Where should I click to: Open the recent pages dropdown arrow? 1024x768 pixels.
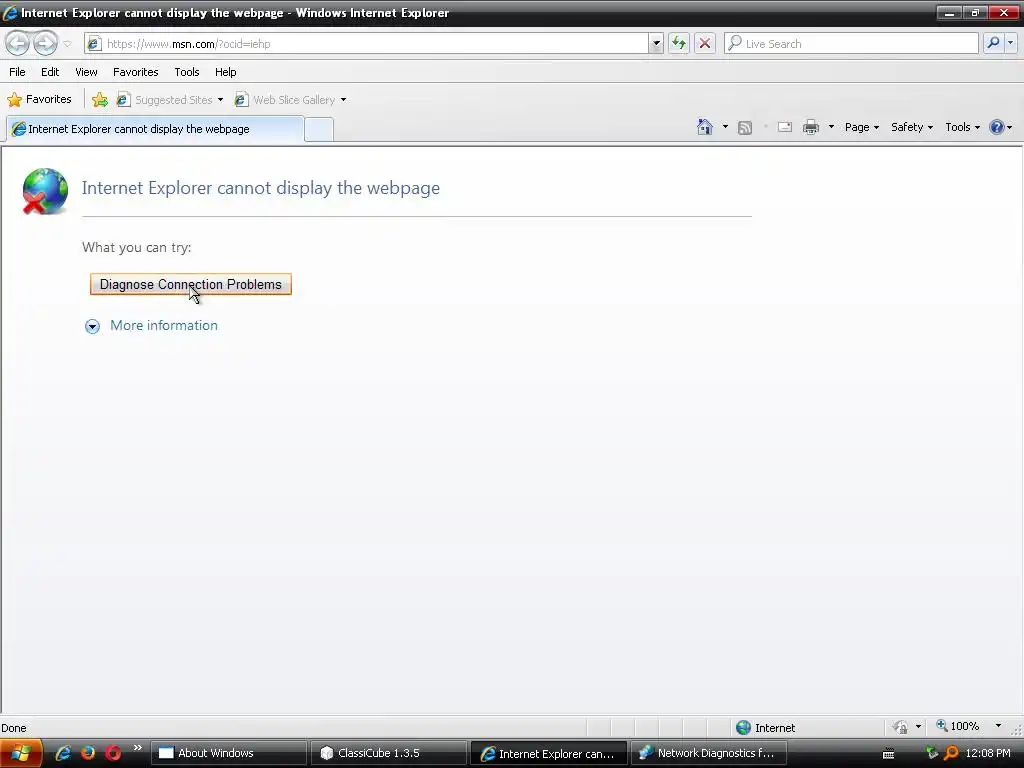pos(67,44)
